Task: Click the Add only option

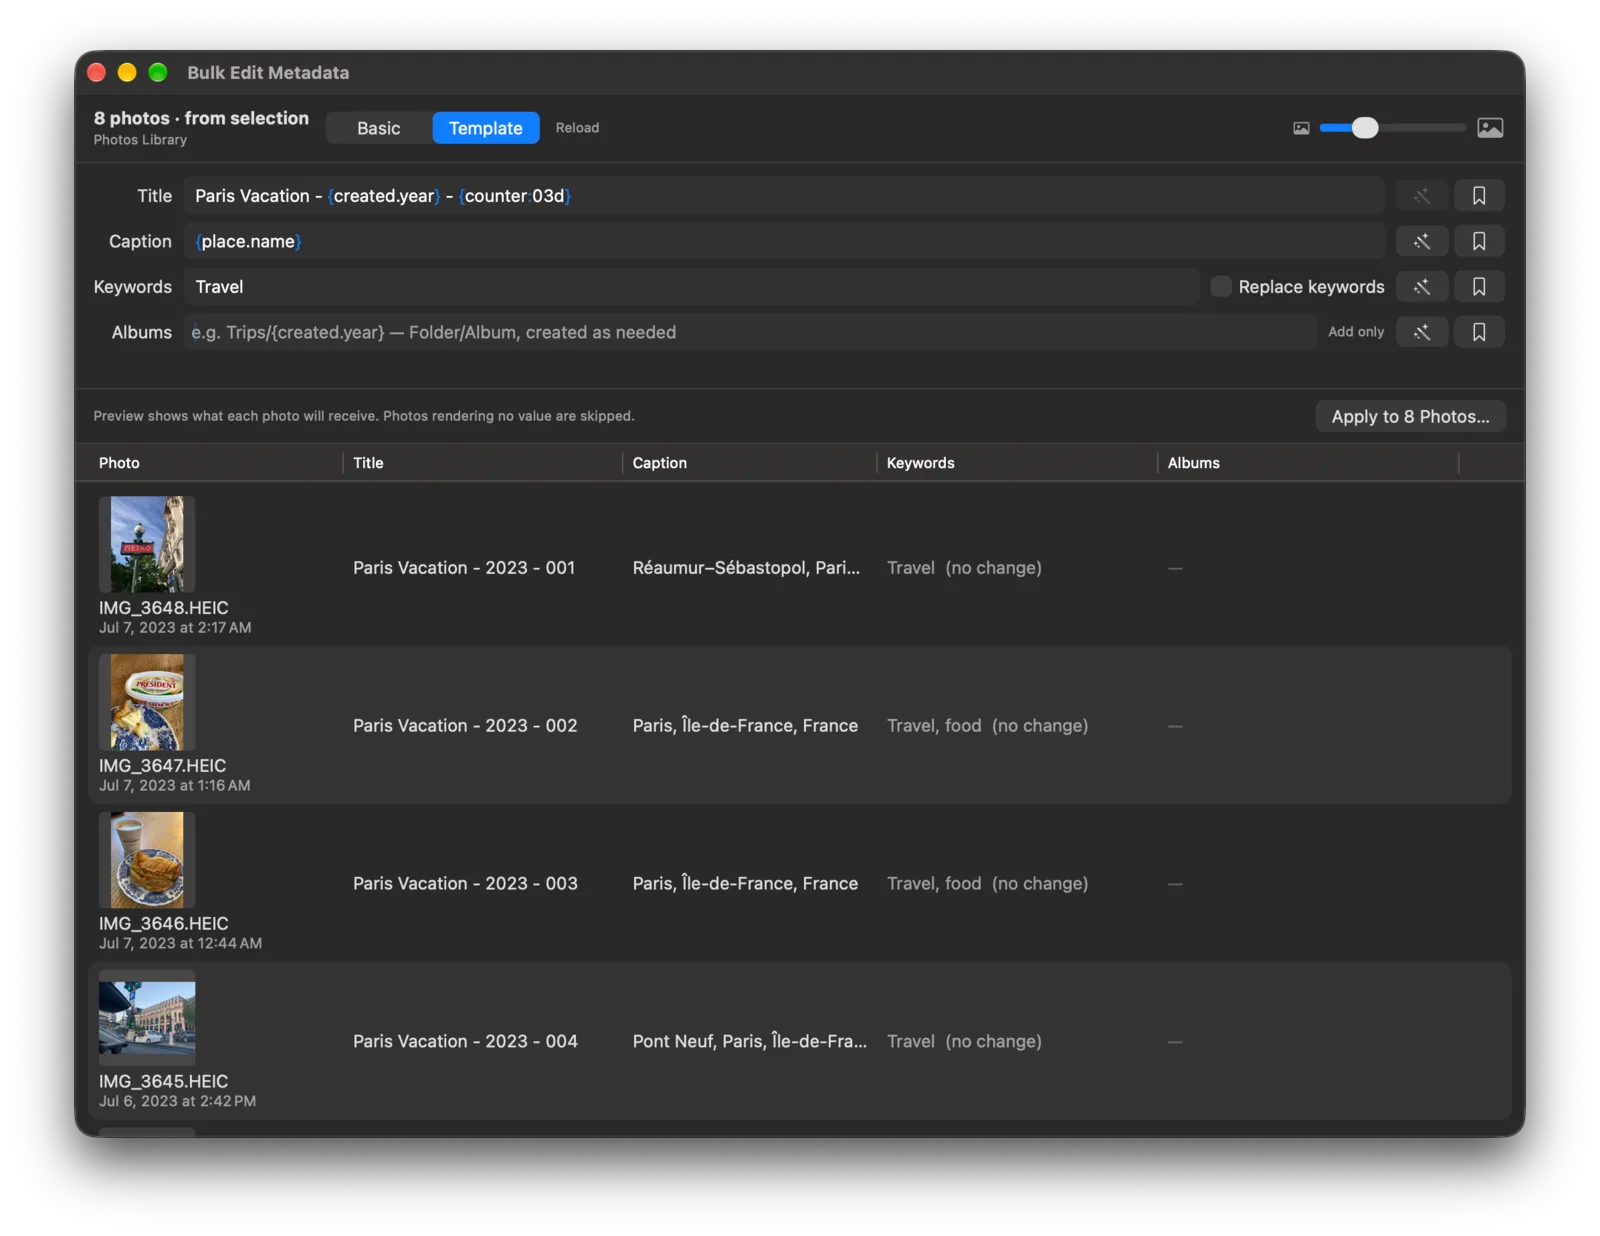Action: click(1356, 332)
